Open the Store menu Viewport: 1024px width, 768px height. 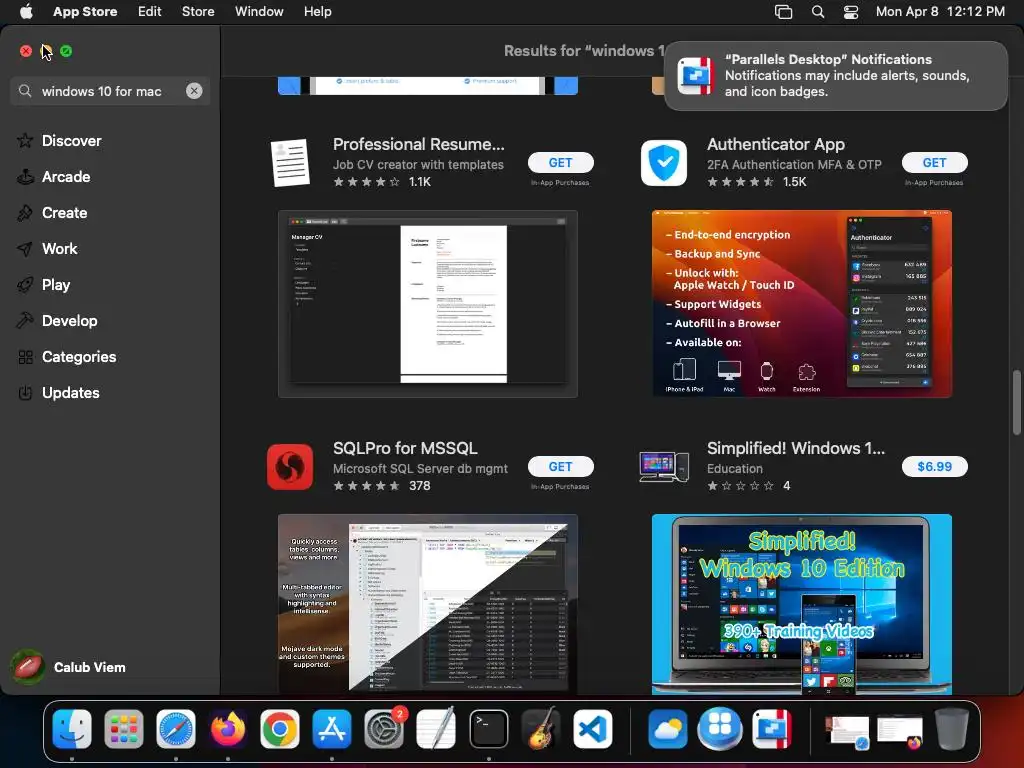(x=198, y=11)
